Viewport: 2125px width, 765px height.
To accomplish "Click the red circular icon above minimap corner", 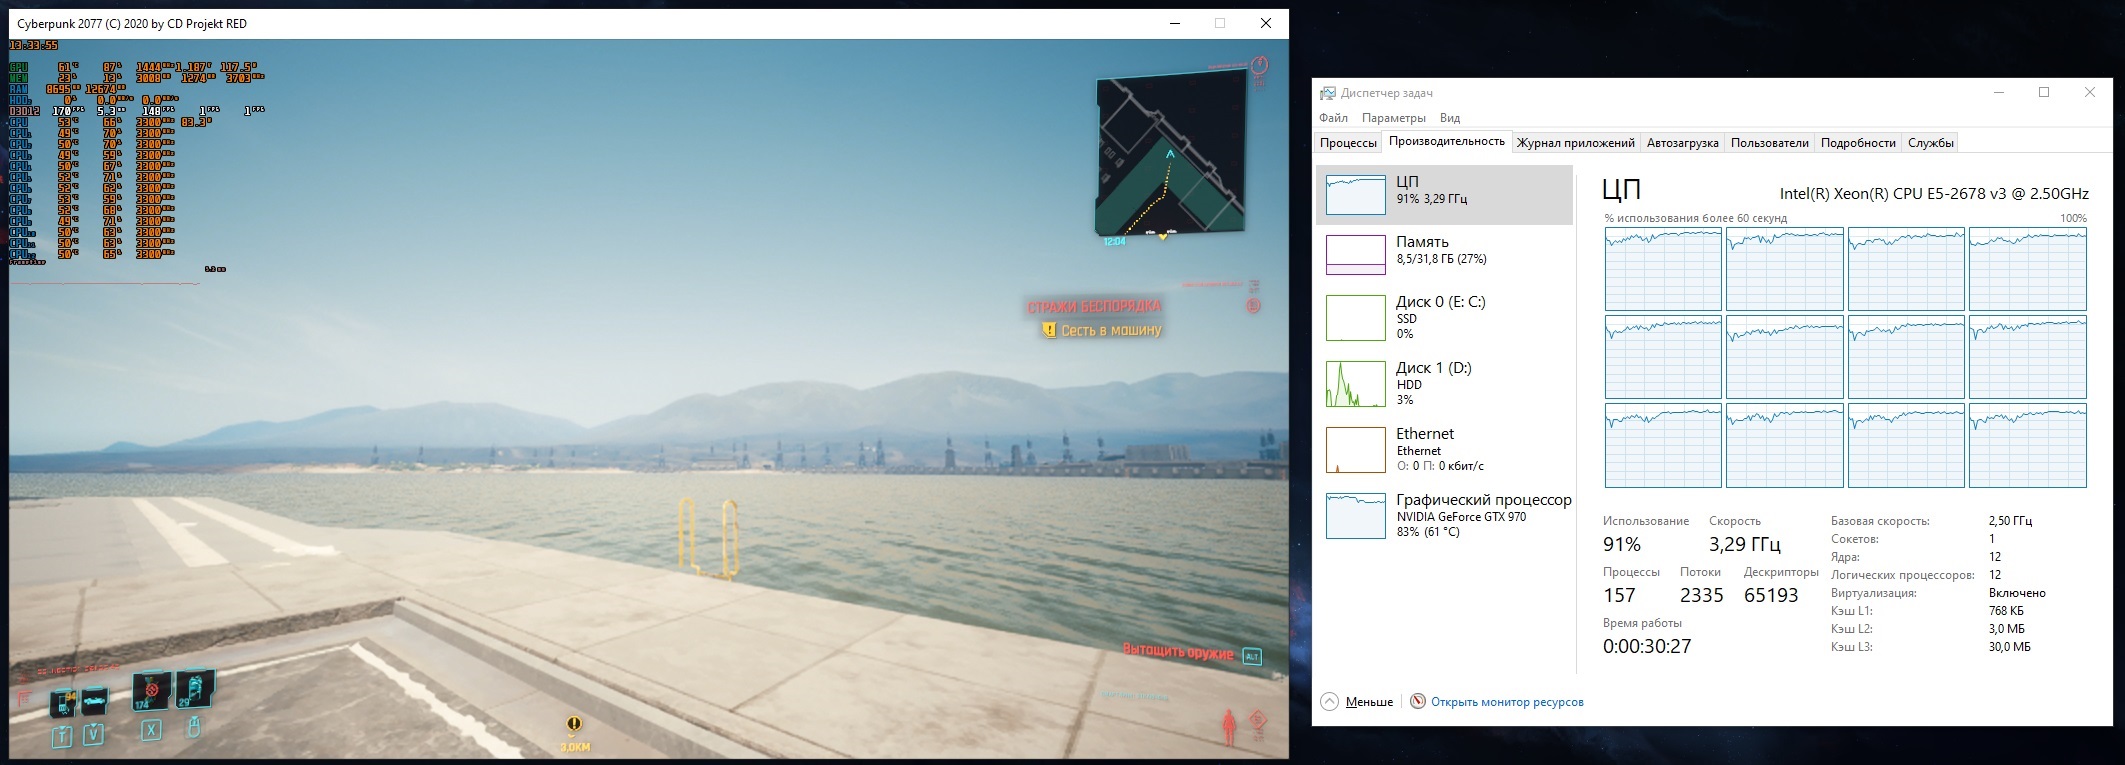I will click(x=1260, y=65).
